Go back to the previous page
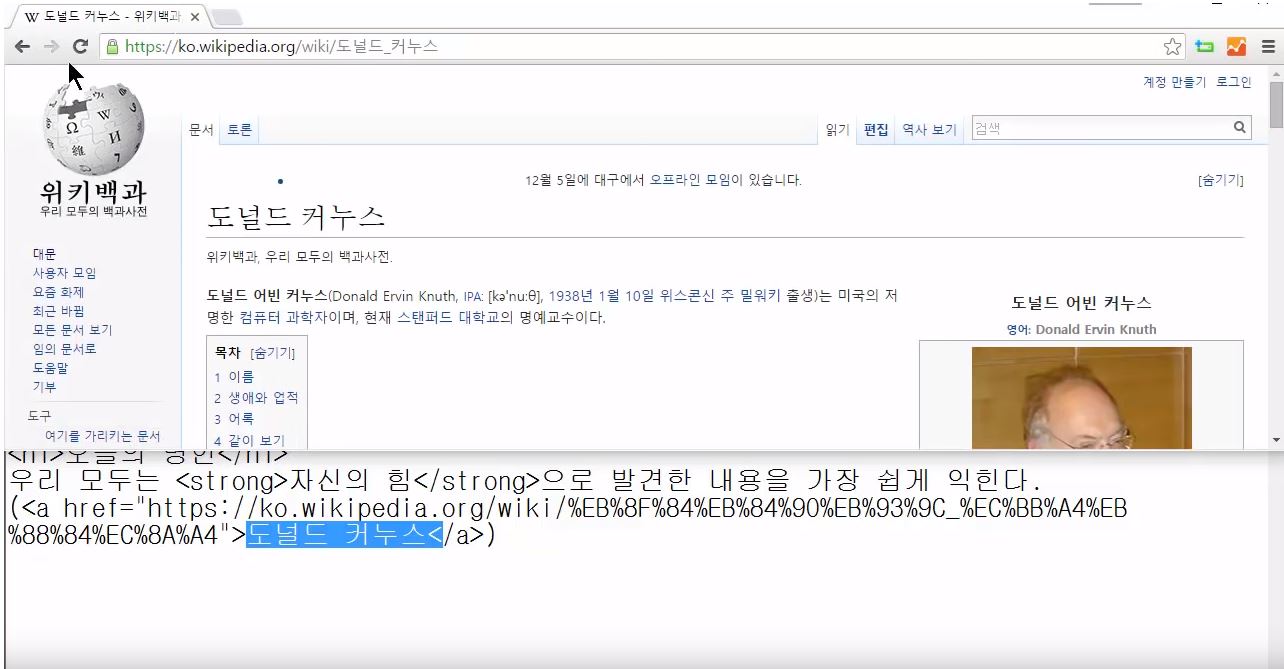This screenshot has height=669, width=1284. (22, 46)
